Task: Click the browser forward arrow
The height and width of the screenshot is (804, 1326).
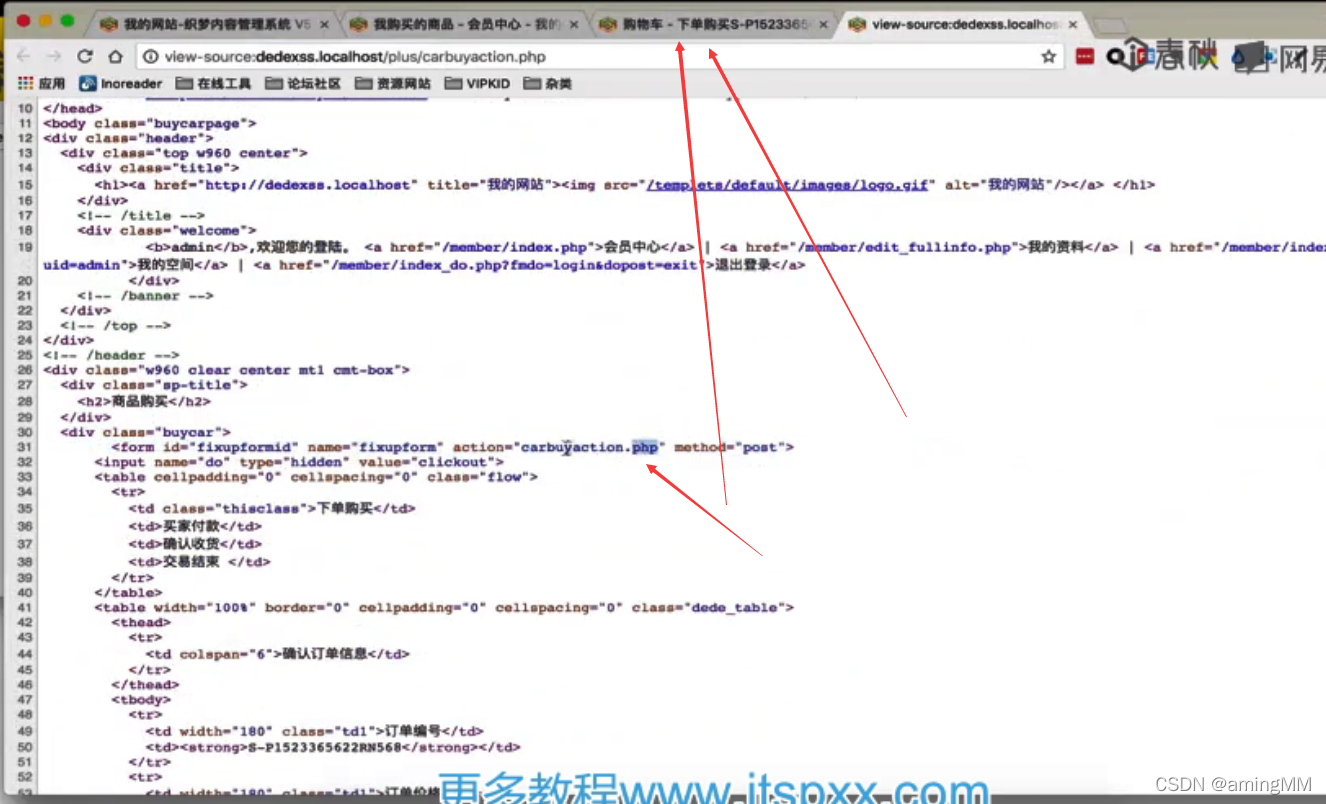Action: pyautogui.click(x=54, y=57)
